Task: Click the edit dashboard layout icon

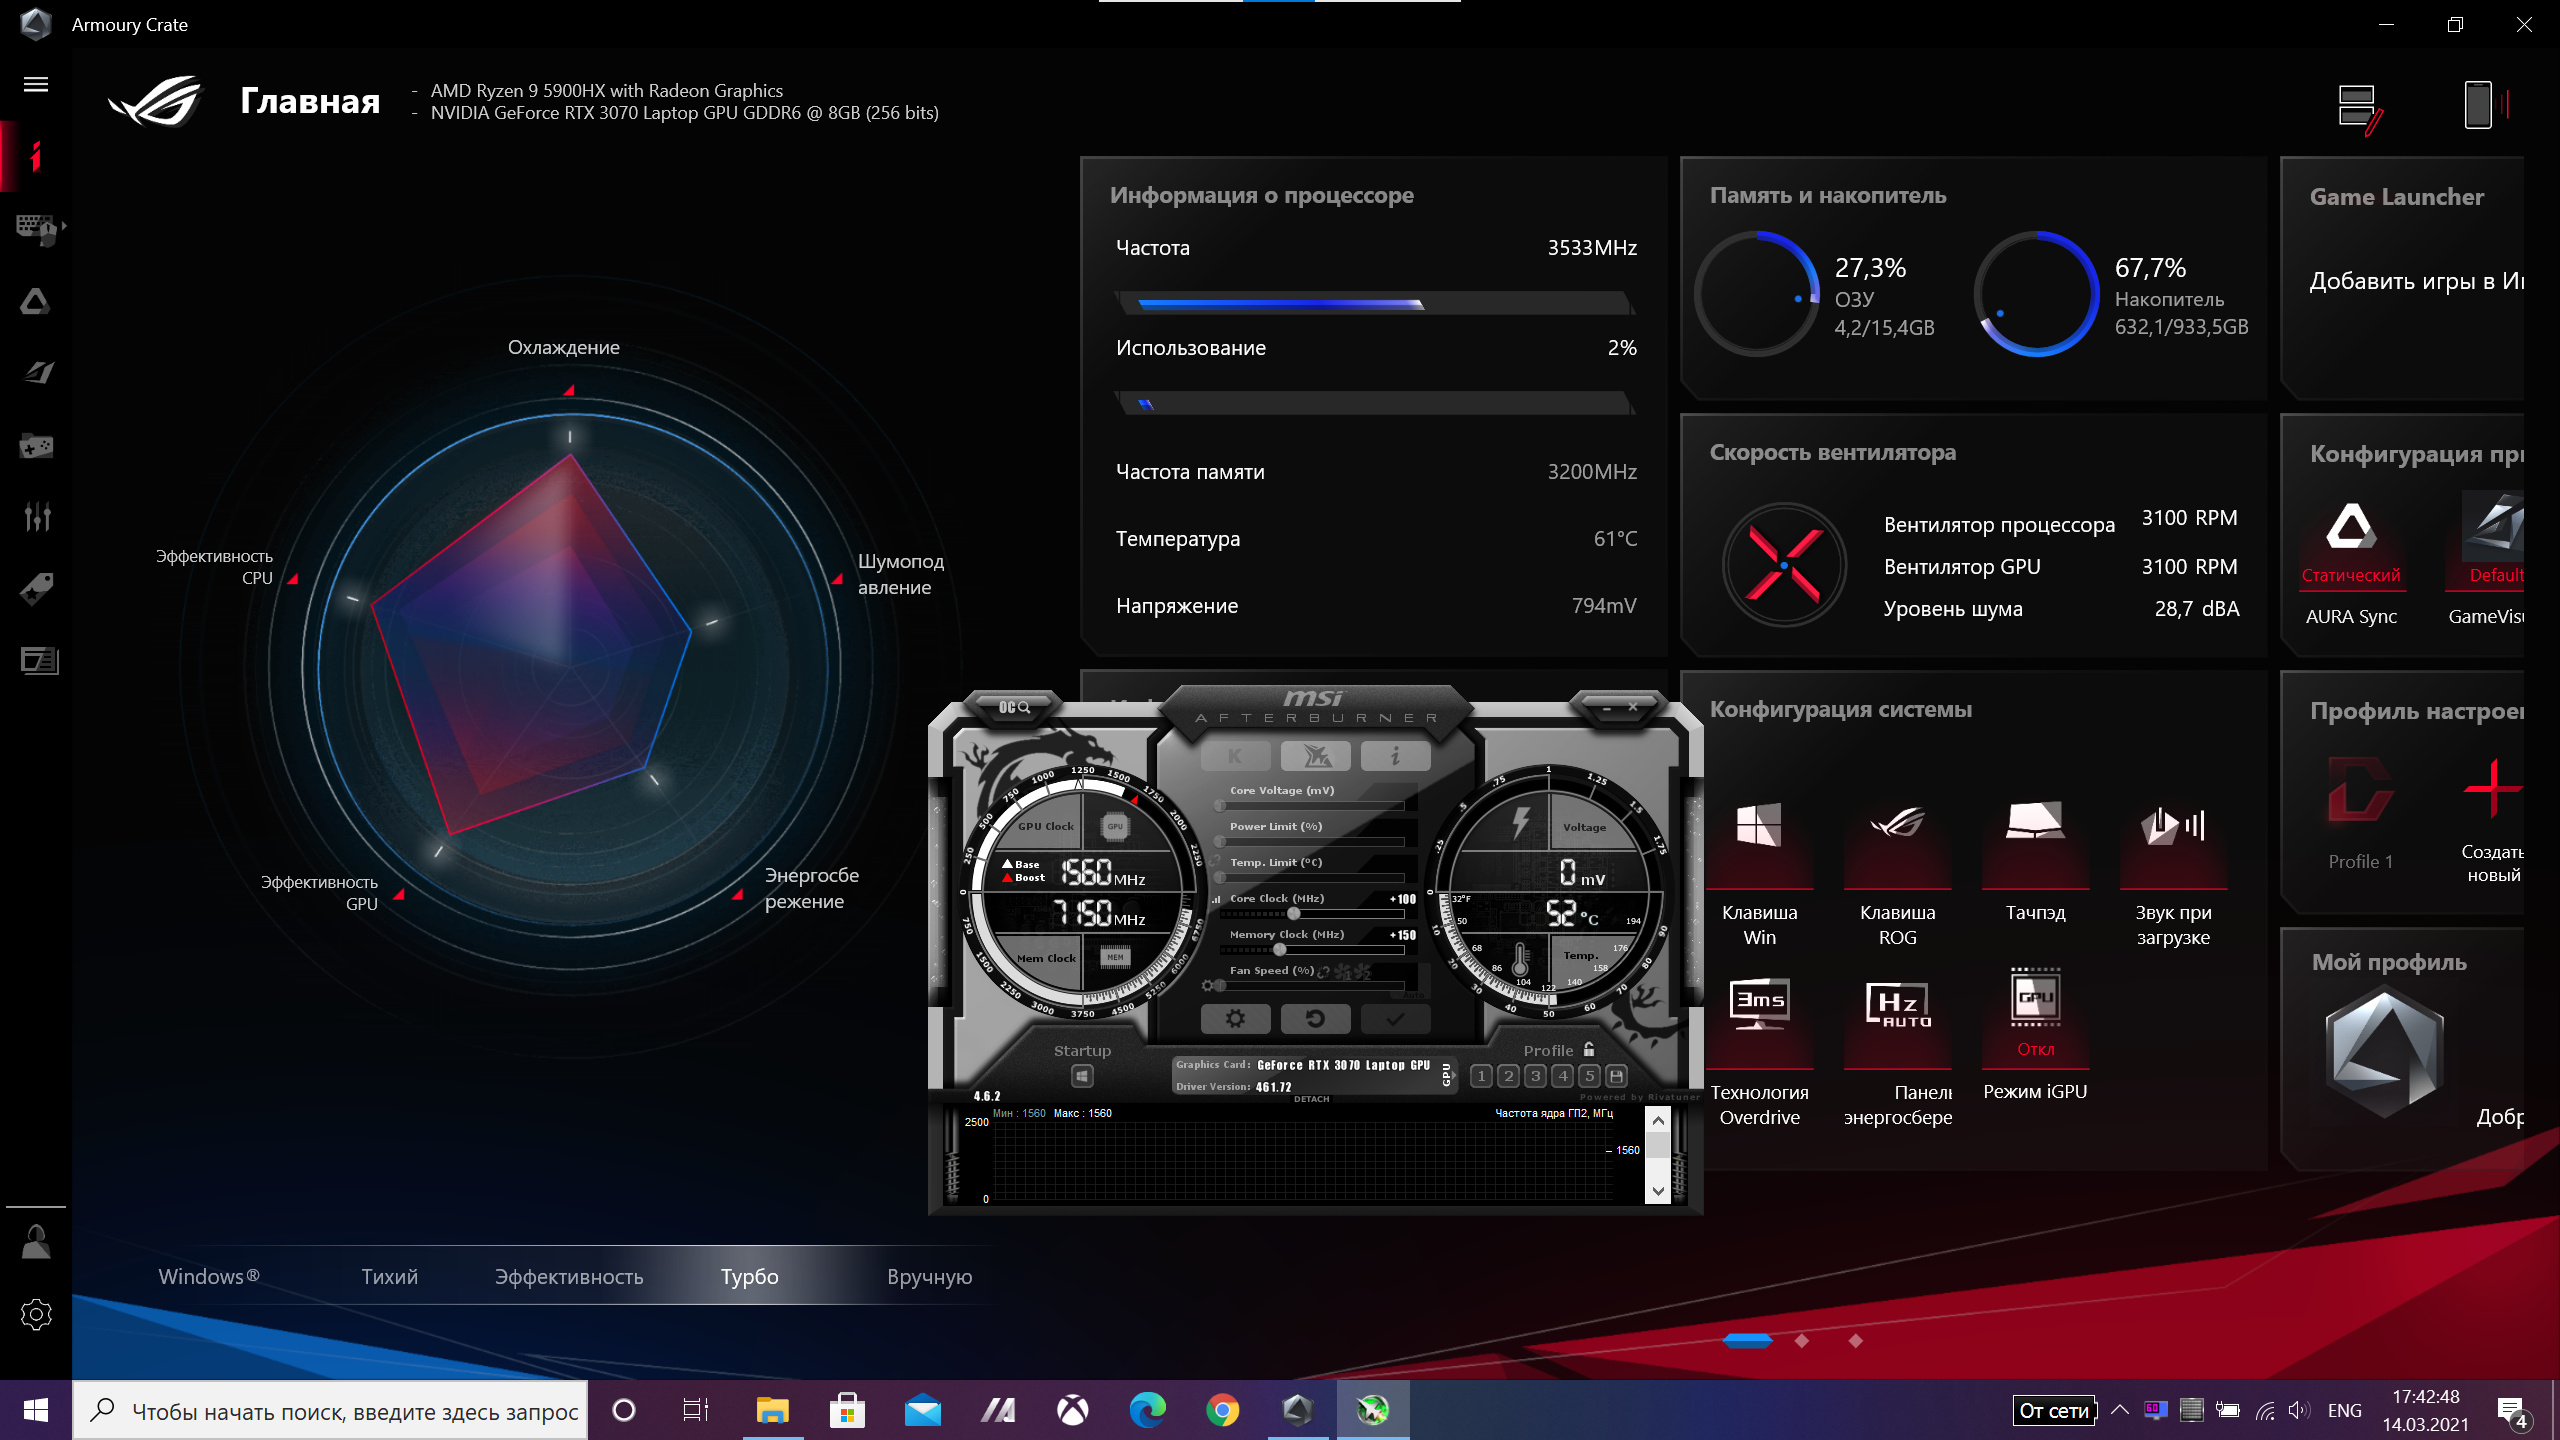Action: (2360, 108)
